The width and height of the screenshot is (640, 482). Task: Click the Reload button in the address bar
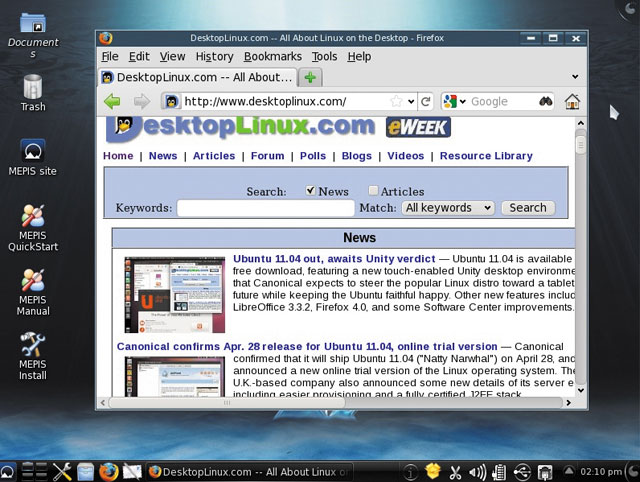point(425,101)
